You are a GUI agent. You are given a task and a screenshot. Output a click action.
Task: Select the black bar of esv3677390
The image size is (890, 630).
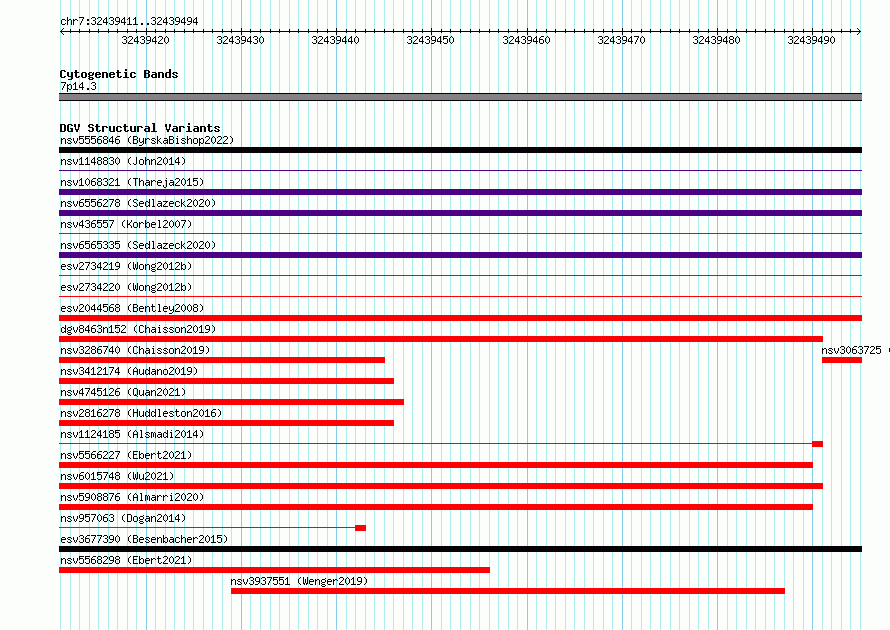click(x=460, y=549)
